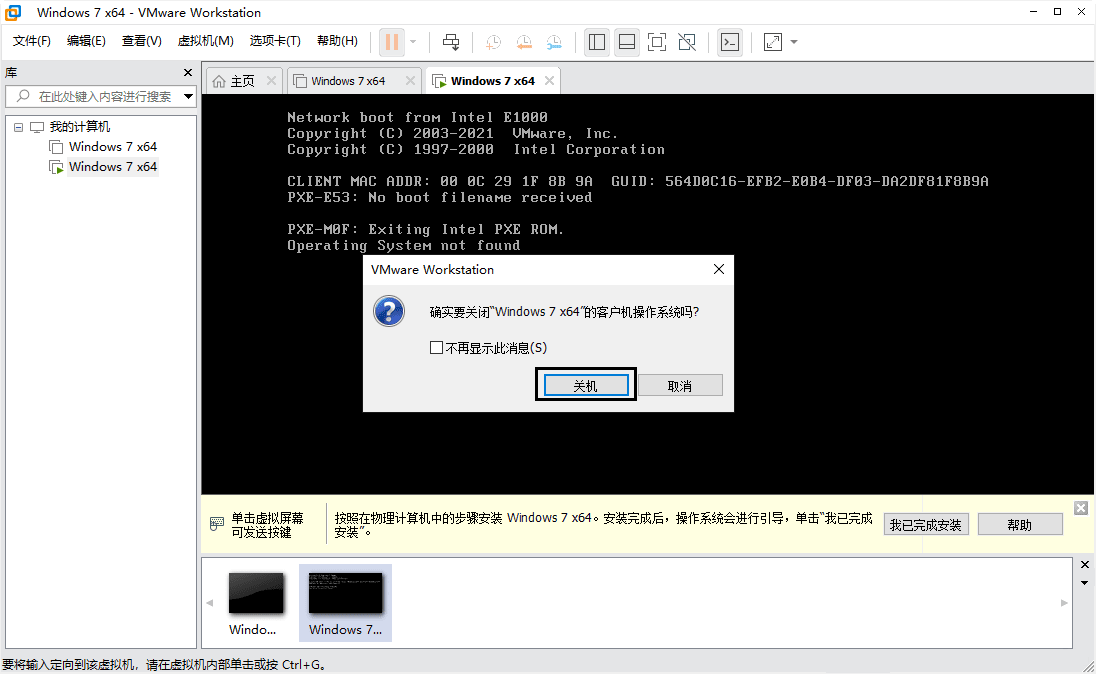
Task: Click thumbnail bar right arrow
Action: click(x=1064, y=603)
